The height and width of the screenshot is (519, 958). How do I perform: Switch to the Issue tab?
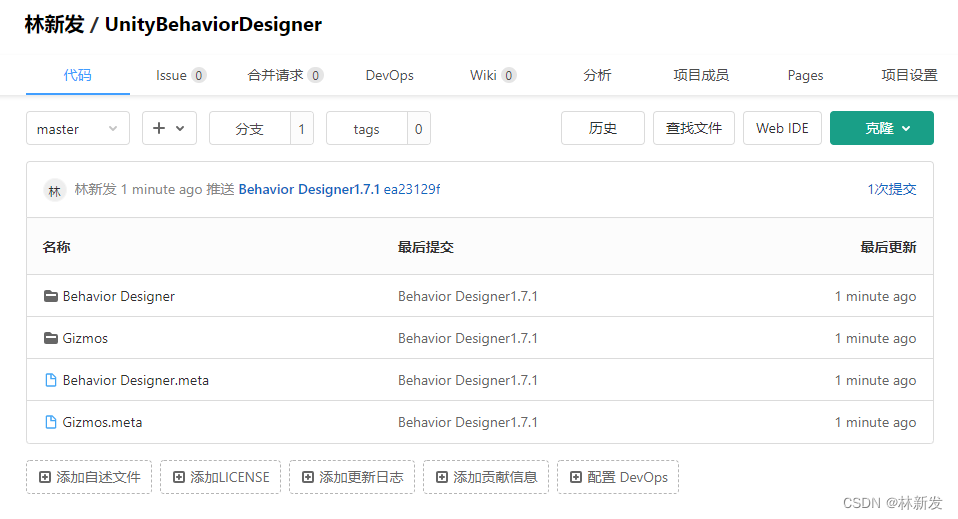(180, 75)
